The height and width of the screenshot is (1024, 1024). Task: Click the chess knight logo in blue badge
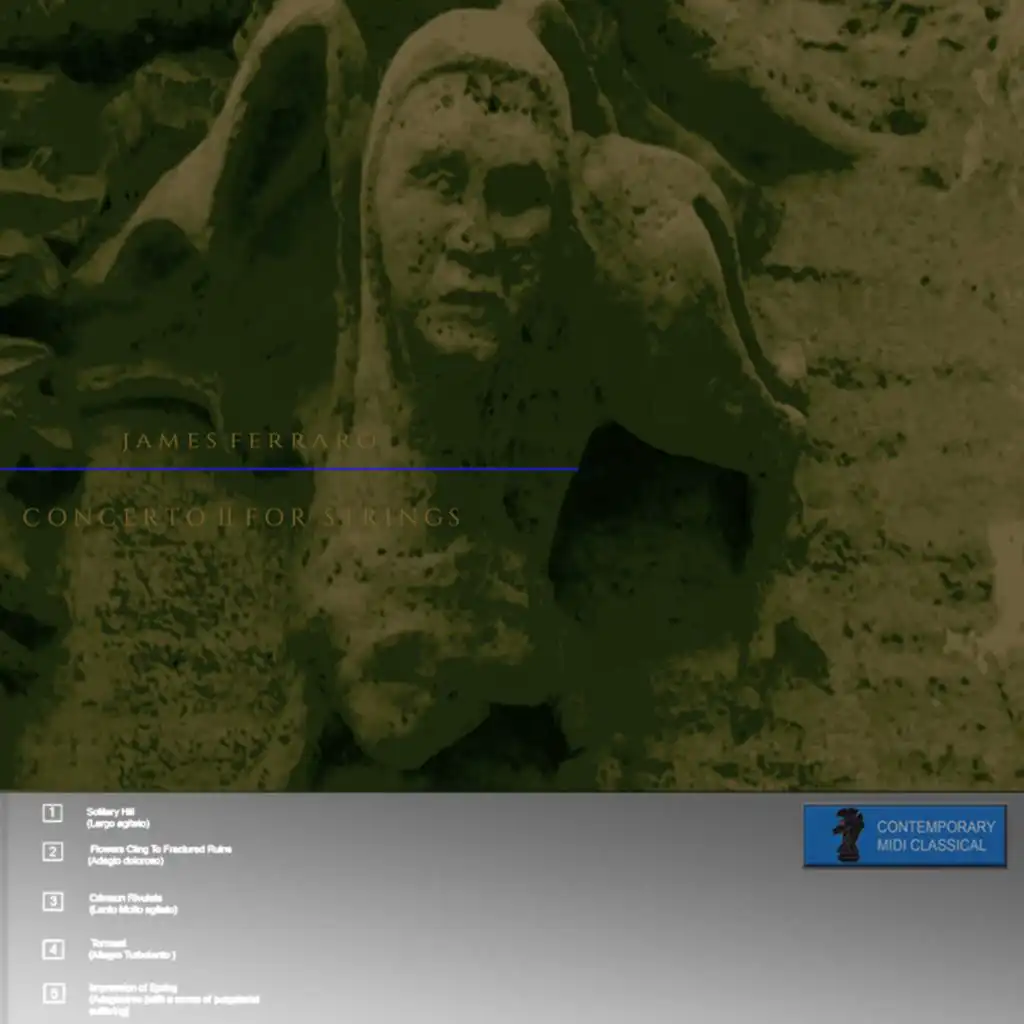[848, 835]
